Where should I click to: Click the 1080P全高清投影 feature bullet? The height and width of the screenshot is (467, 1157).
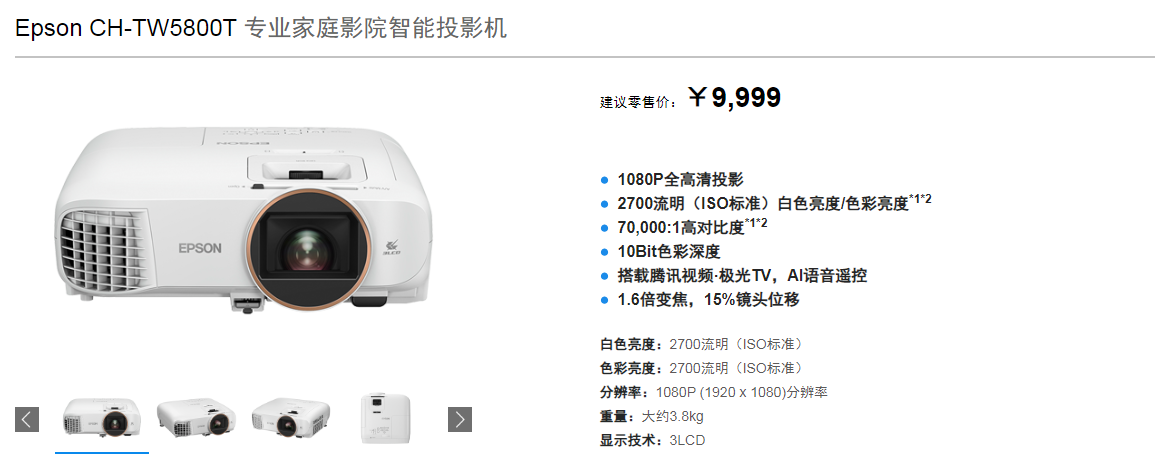[680, 179]
